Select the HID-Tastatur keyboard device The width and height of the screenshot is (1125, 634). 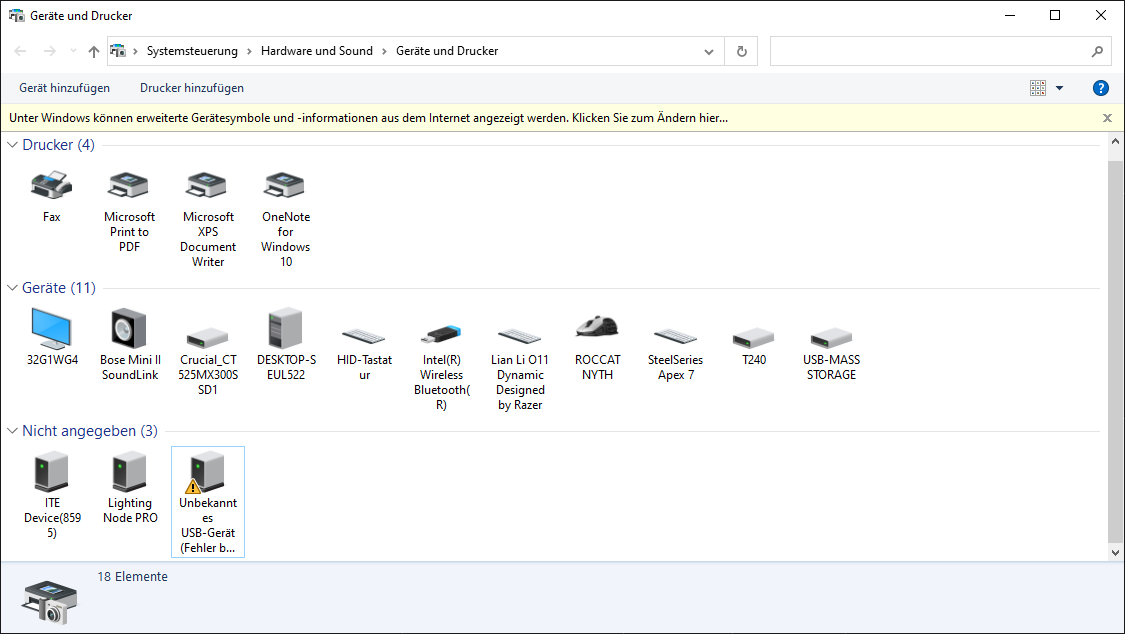pyautogui.click(x=364, y=336)
